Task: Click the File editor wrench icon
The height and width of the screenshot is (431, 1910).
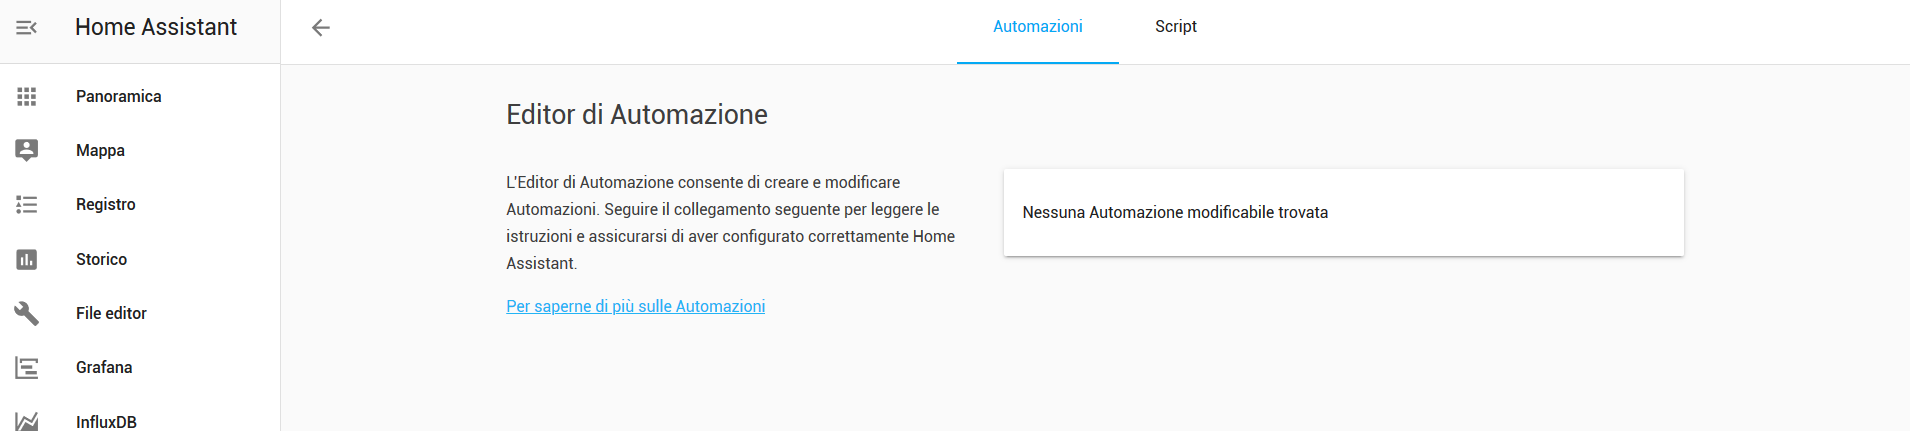Action: (27, 313)
